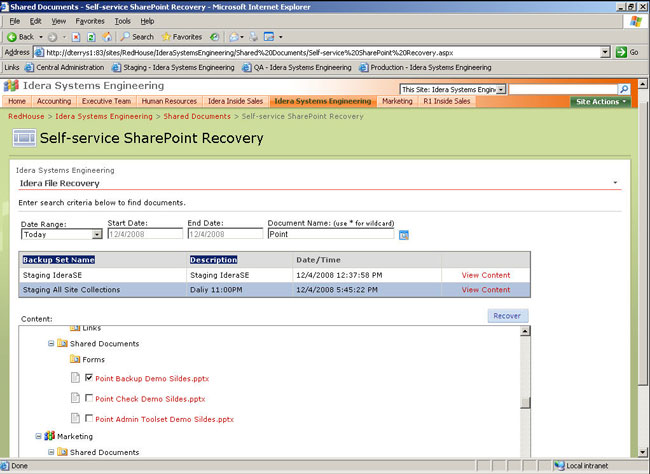Click the Refresh page icon
Screen dimensions: 650x474
point(91,37)
